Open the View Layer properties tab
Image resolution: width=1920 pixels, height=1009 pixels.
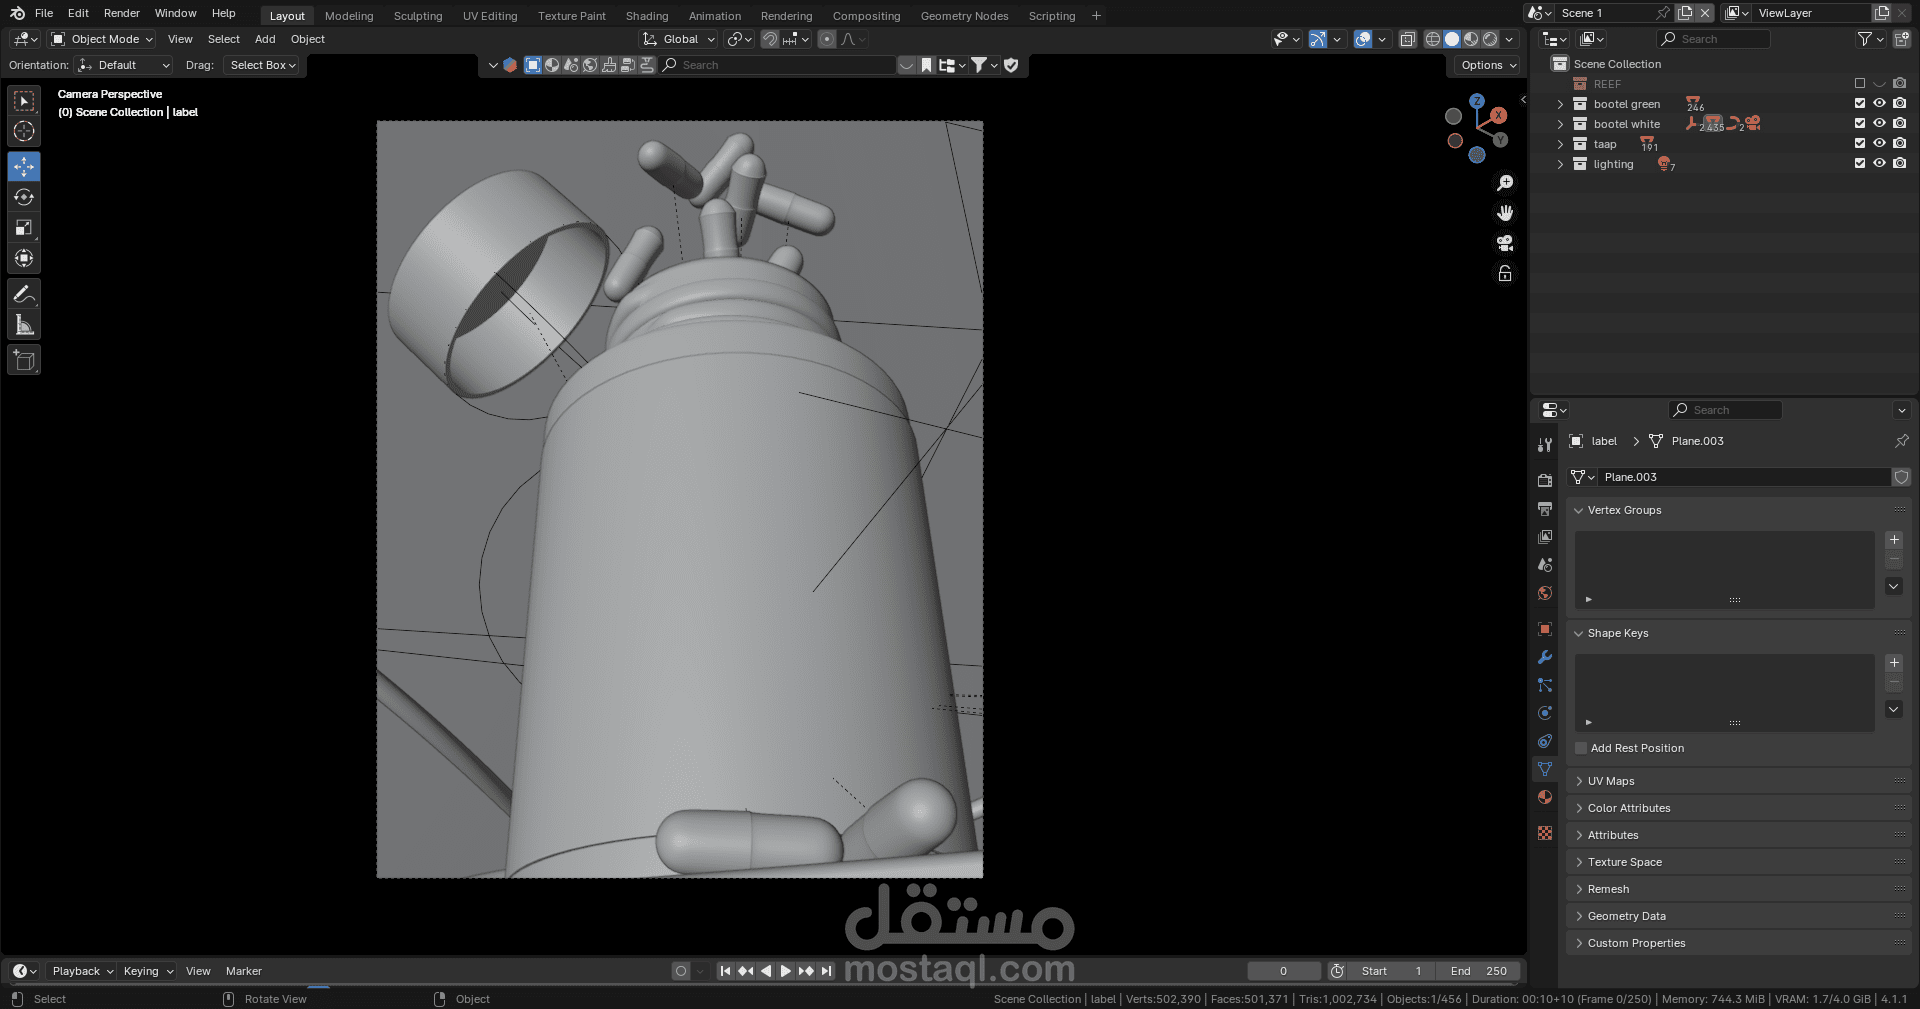[x=1545, y=537]
